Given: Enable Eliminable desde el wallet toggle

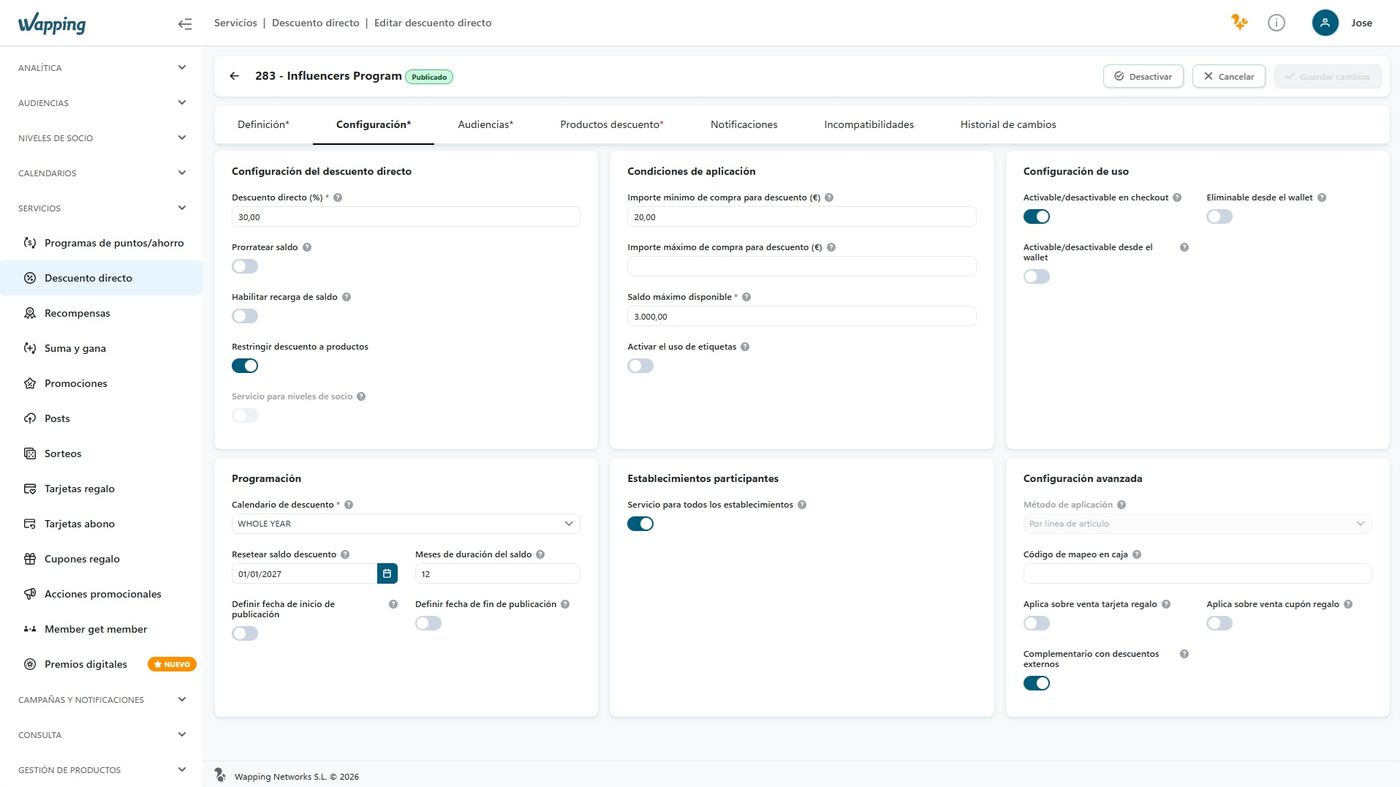Looking at the screenshot, I should click(1220, 216).
